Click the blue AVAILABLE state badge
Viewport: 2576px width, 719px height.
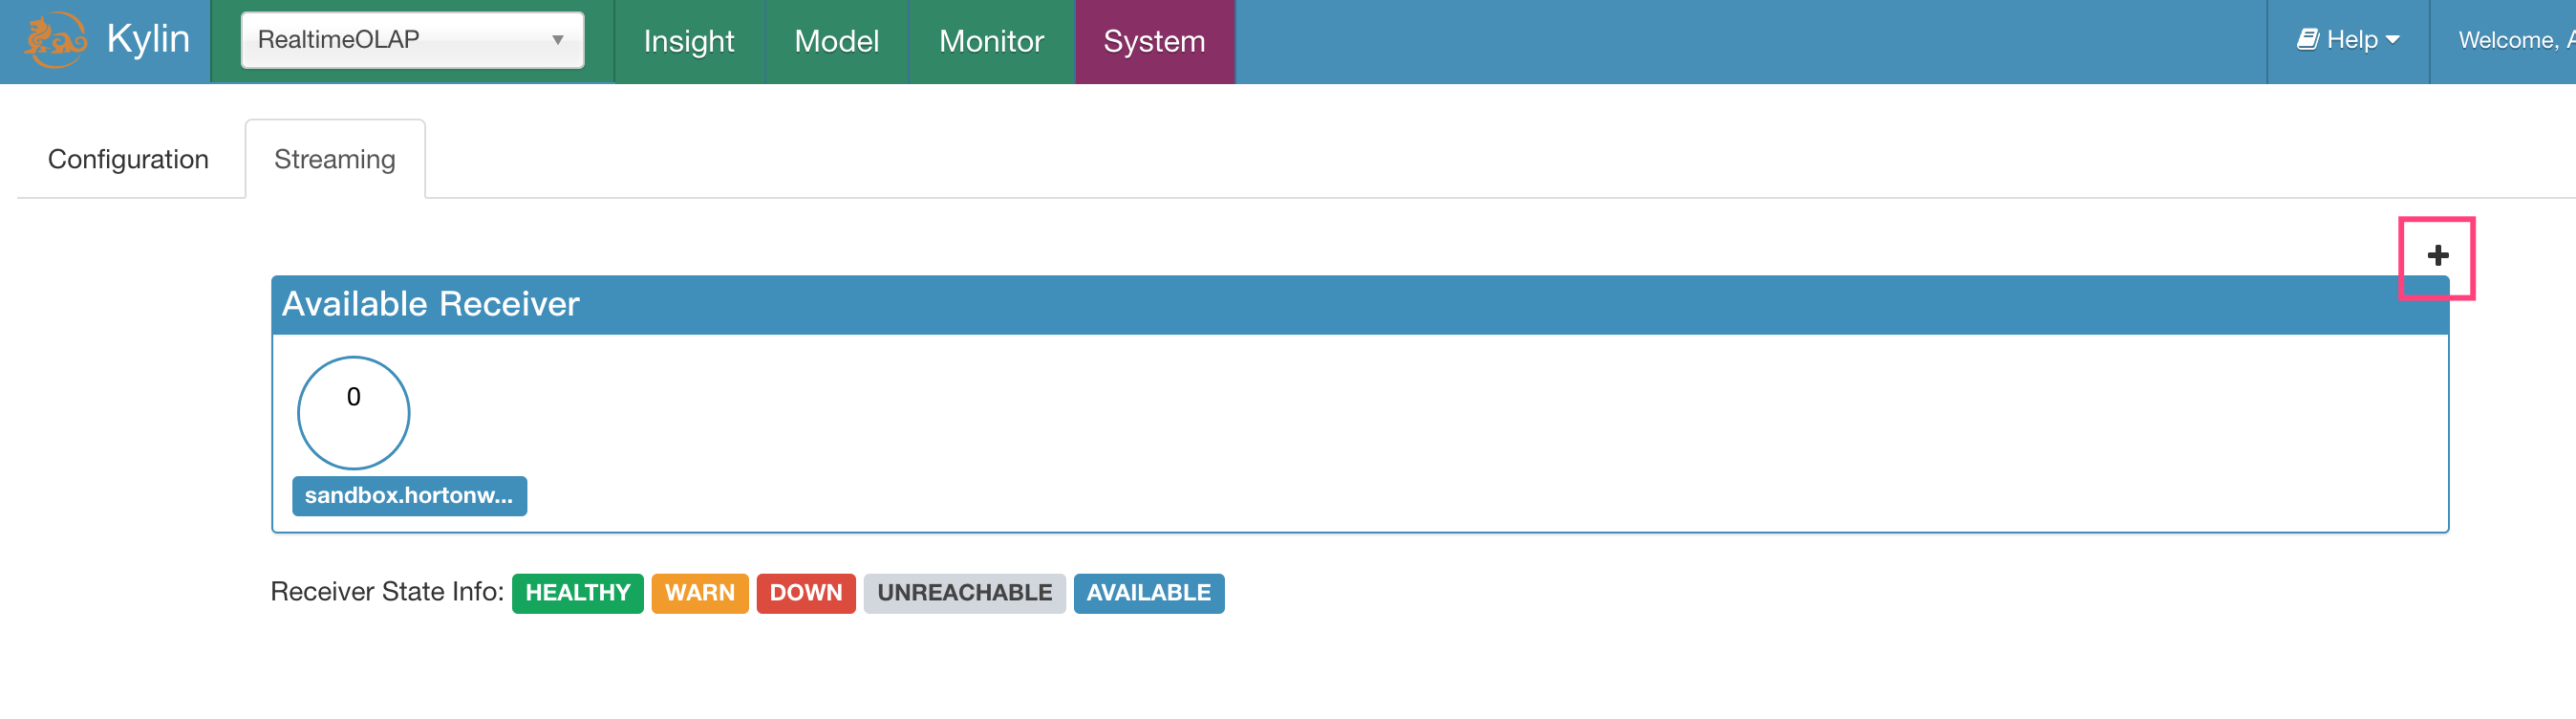pyautogui.click(x=1148, y=593)
